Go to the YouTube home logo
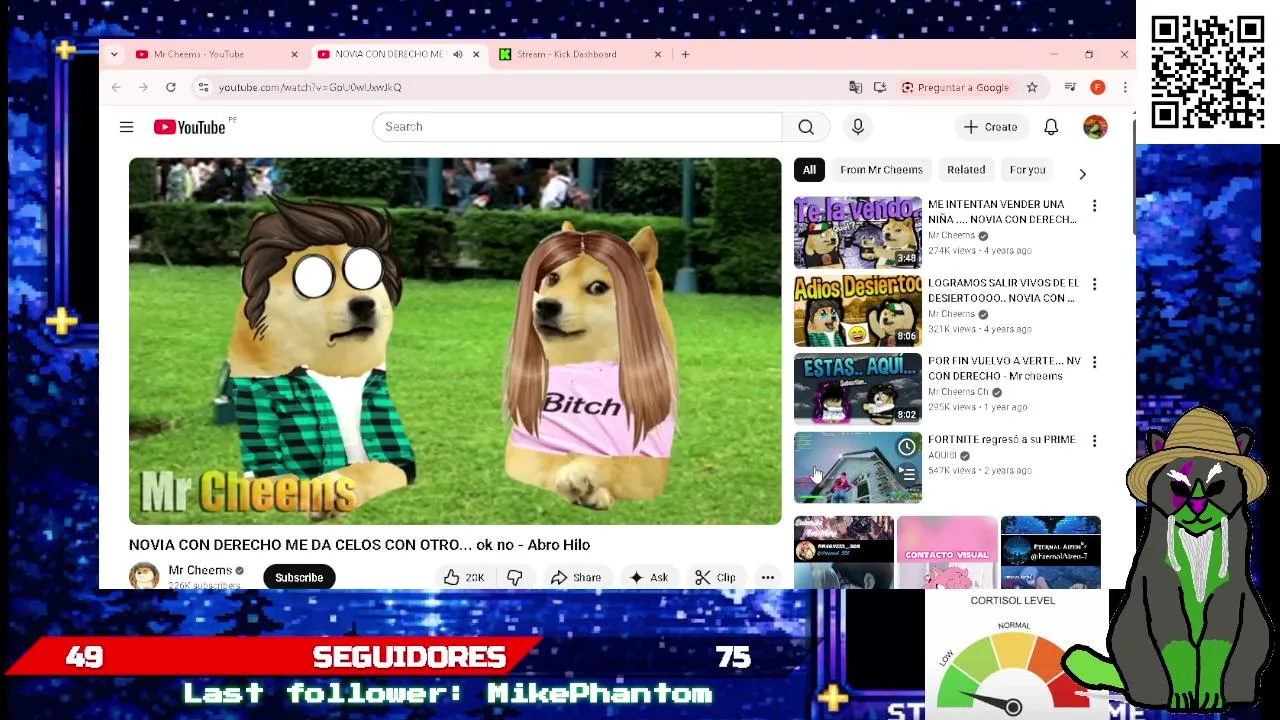This screenshot has width=1280, height=720. tap(190, 127)
